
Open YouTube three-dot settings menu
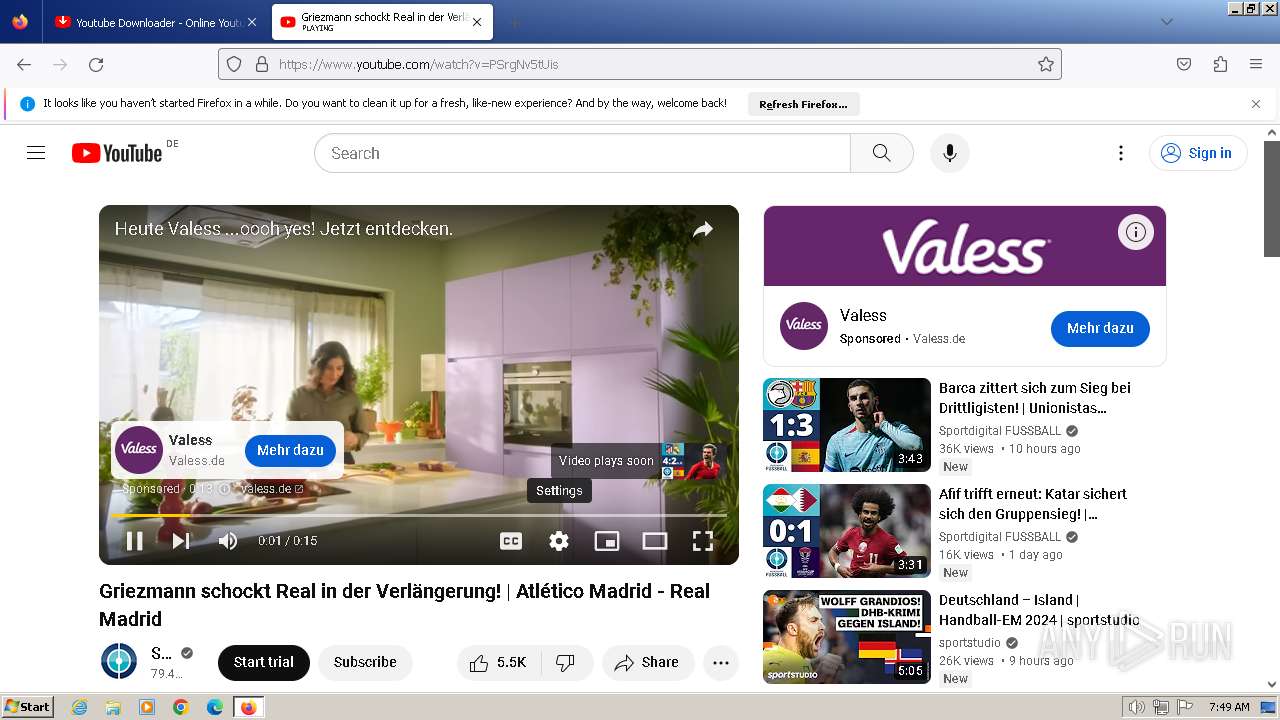click(x=1121, y=153)
